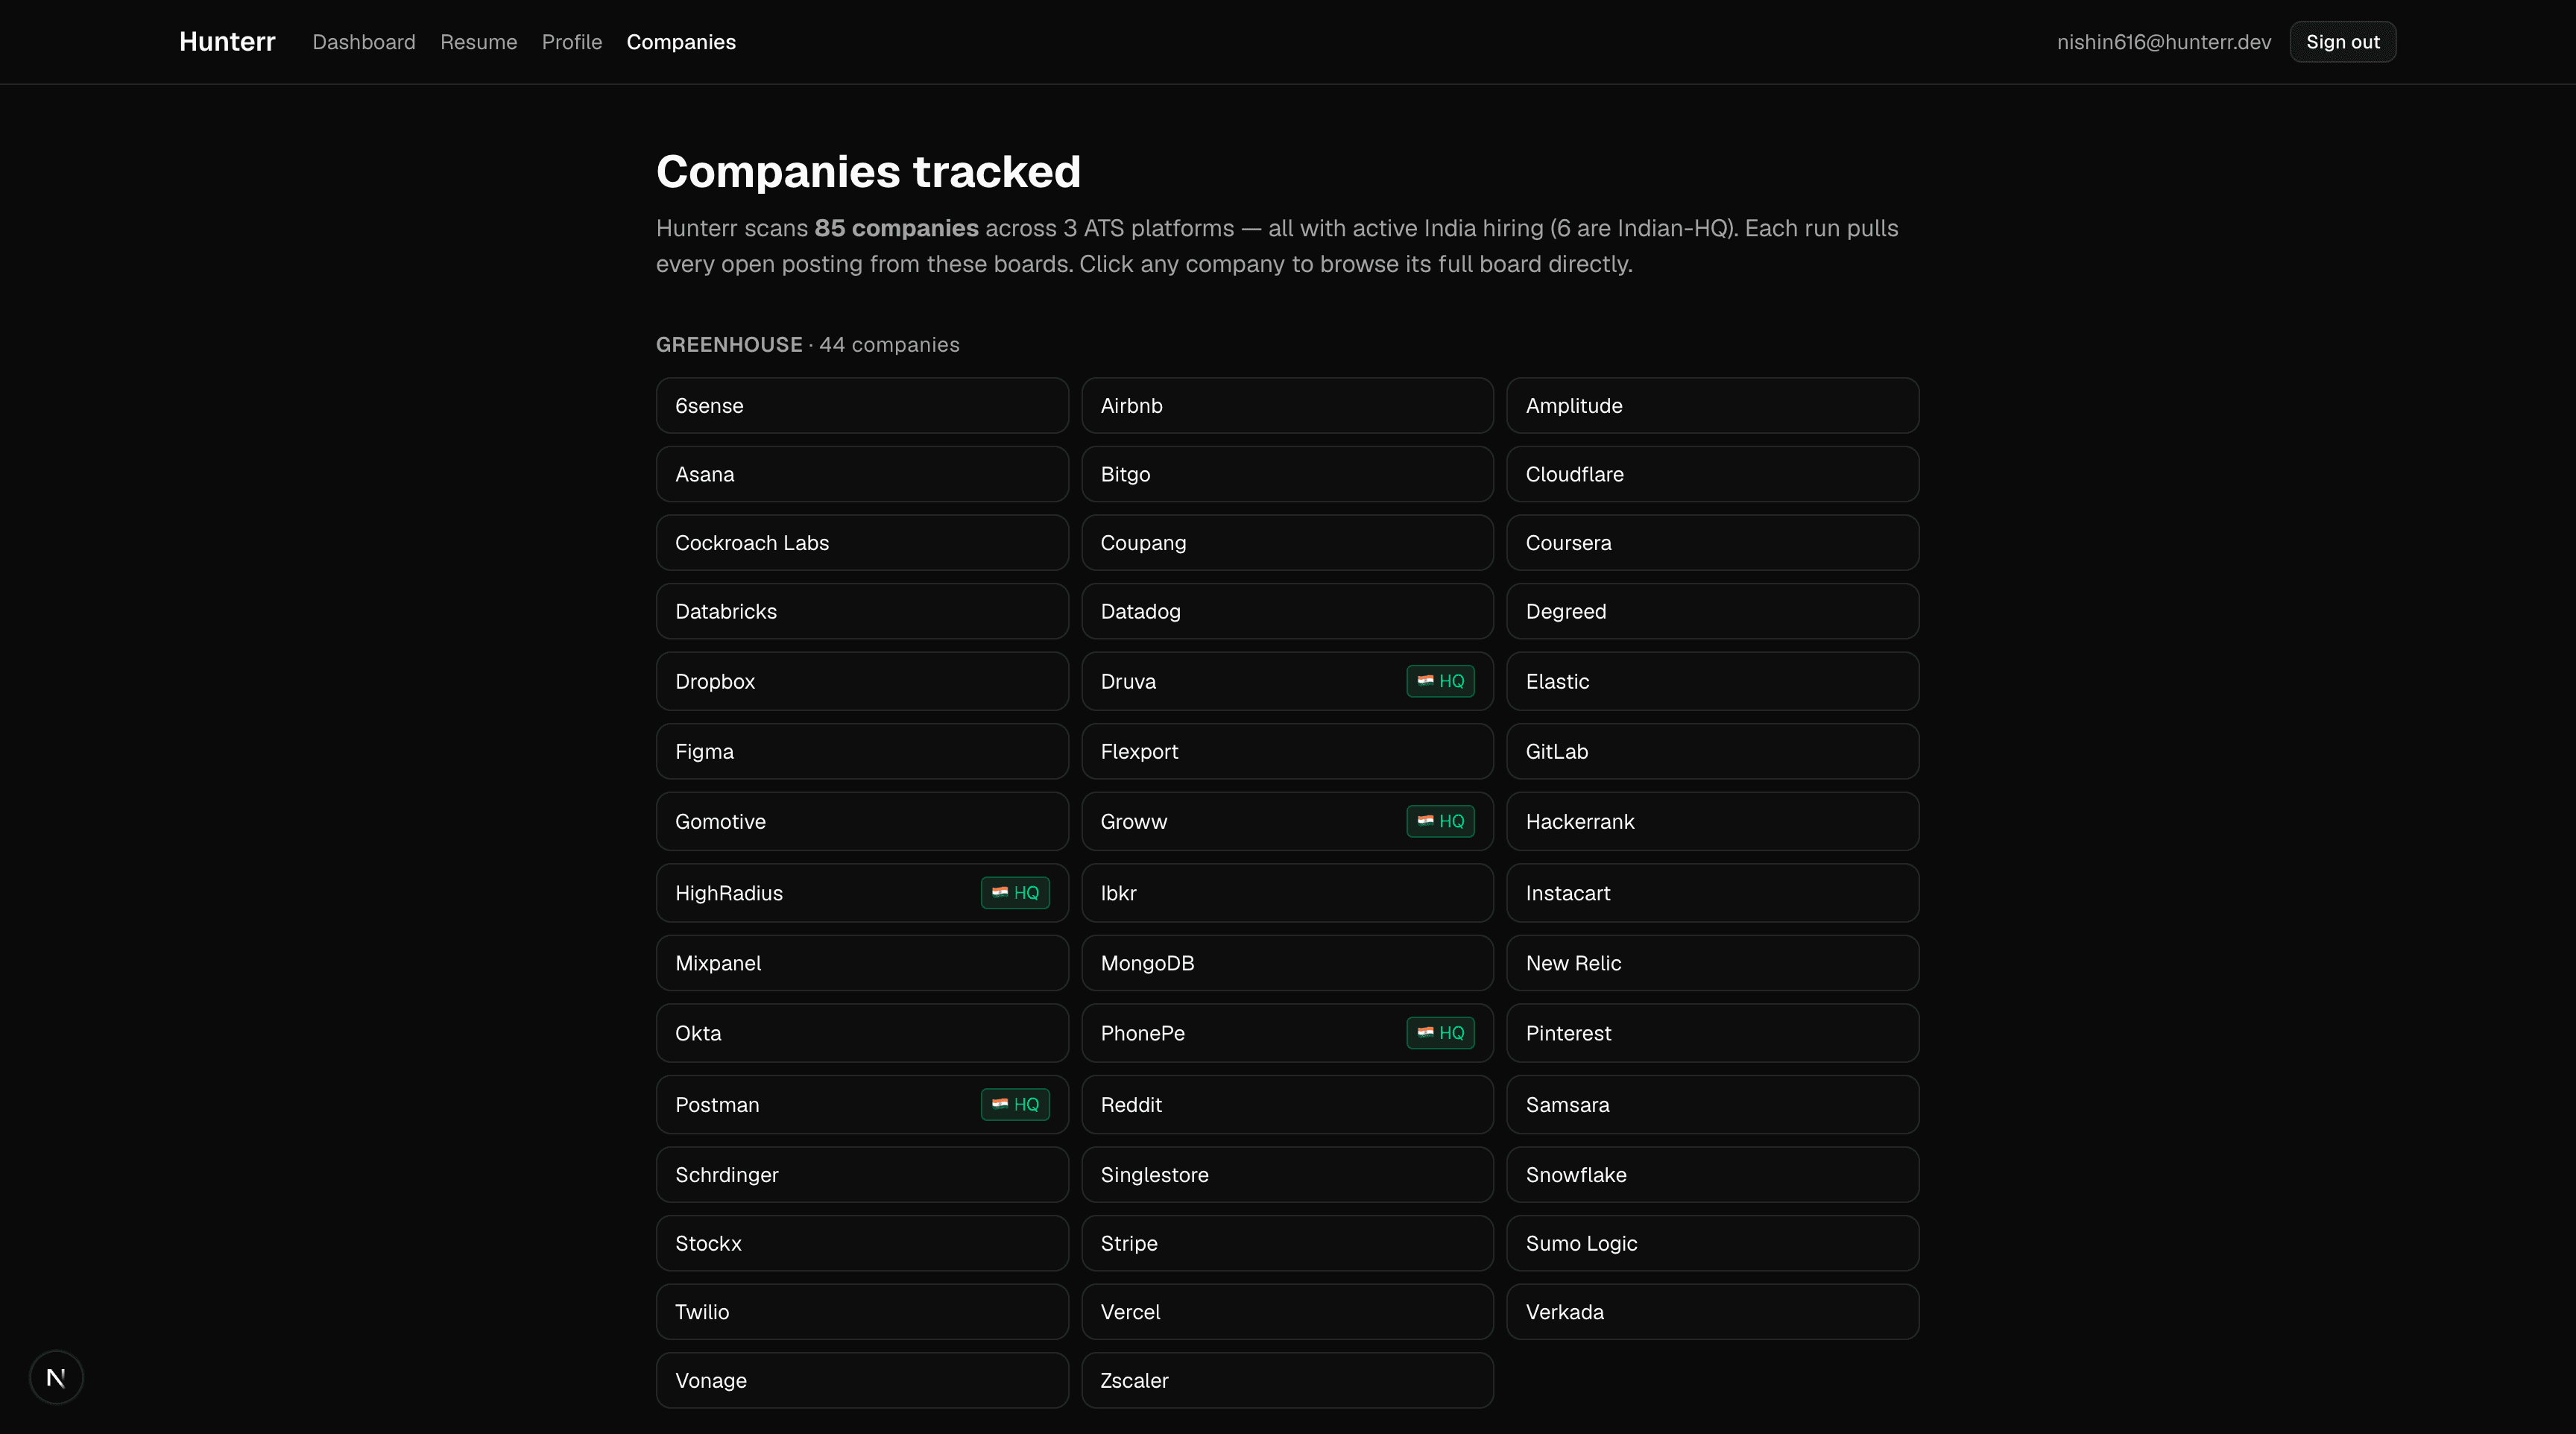2576x1434 pixels.
Task: Click the Sign out button
Action: [x=2342, y=42]
